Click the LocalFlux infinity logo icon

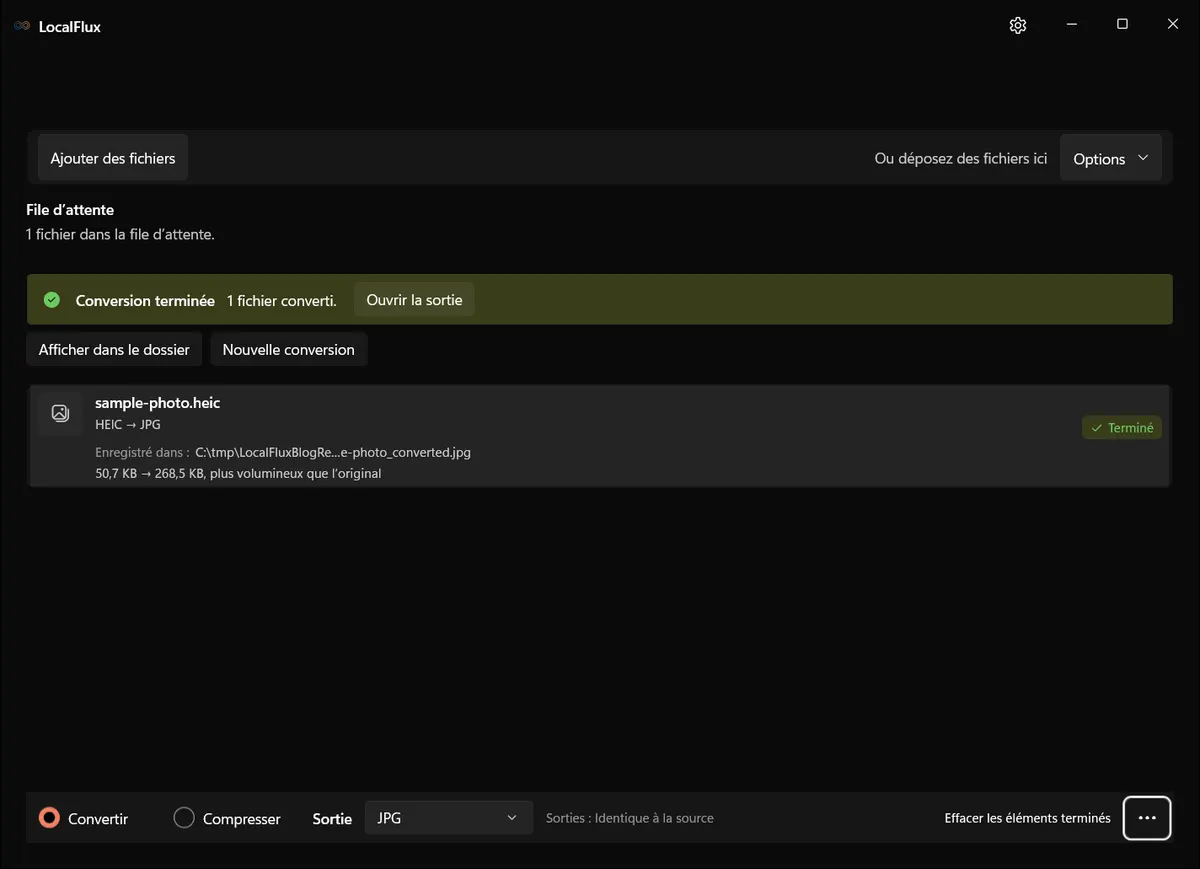click(22, 26)
